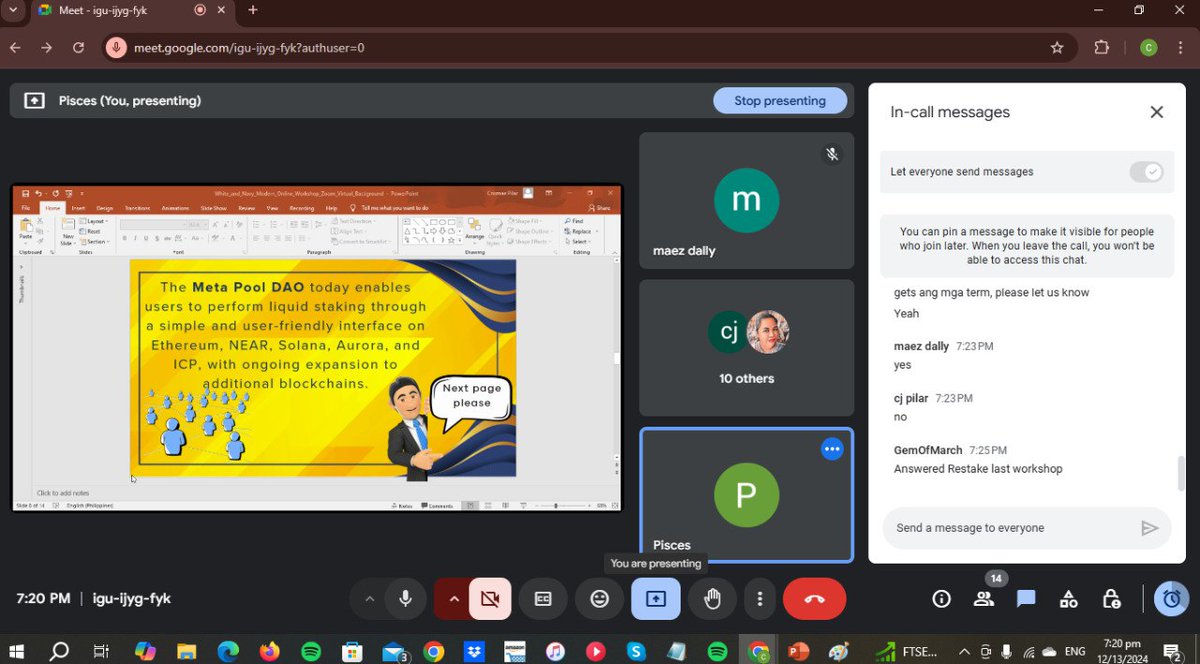Open more options in Meet call bar
1200x664 pixels.
pyautogui.click(x=760, y=599)
